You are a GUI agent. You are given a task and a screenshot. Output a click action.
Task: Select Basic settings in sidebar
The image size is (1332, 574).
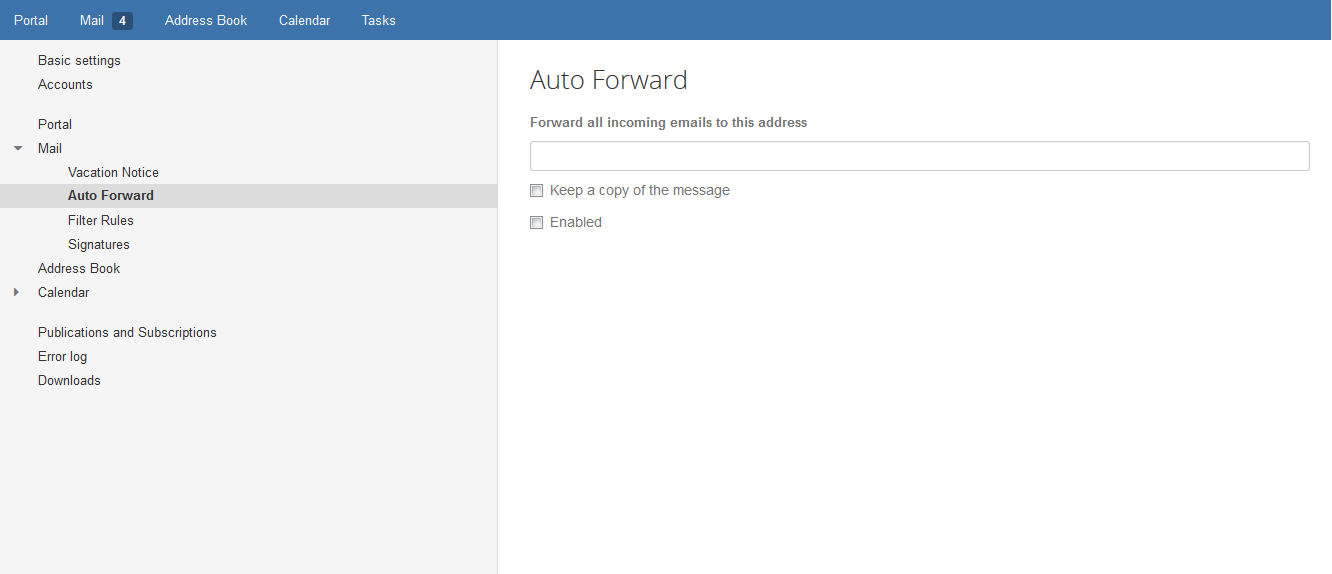(79, 60)
